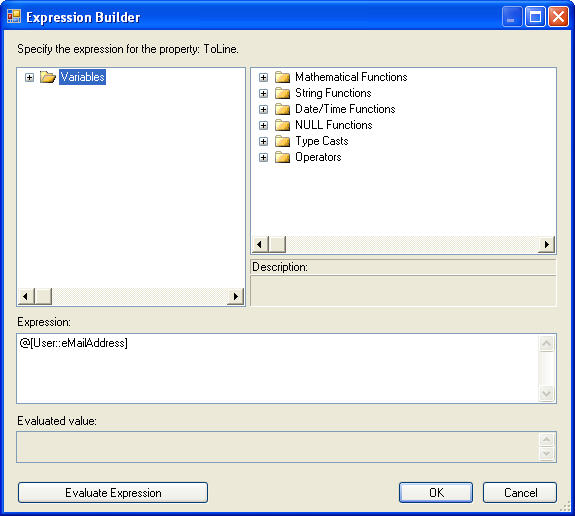Maximize the Expression Builder window
Viewport: 575px width, 516px height.
click(535, 17)
